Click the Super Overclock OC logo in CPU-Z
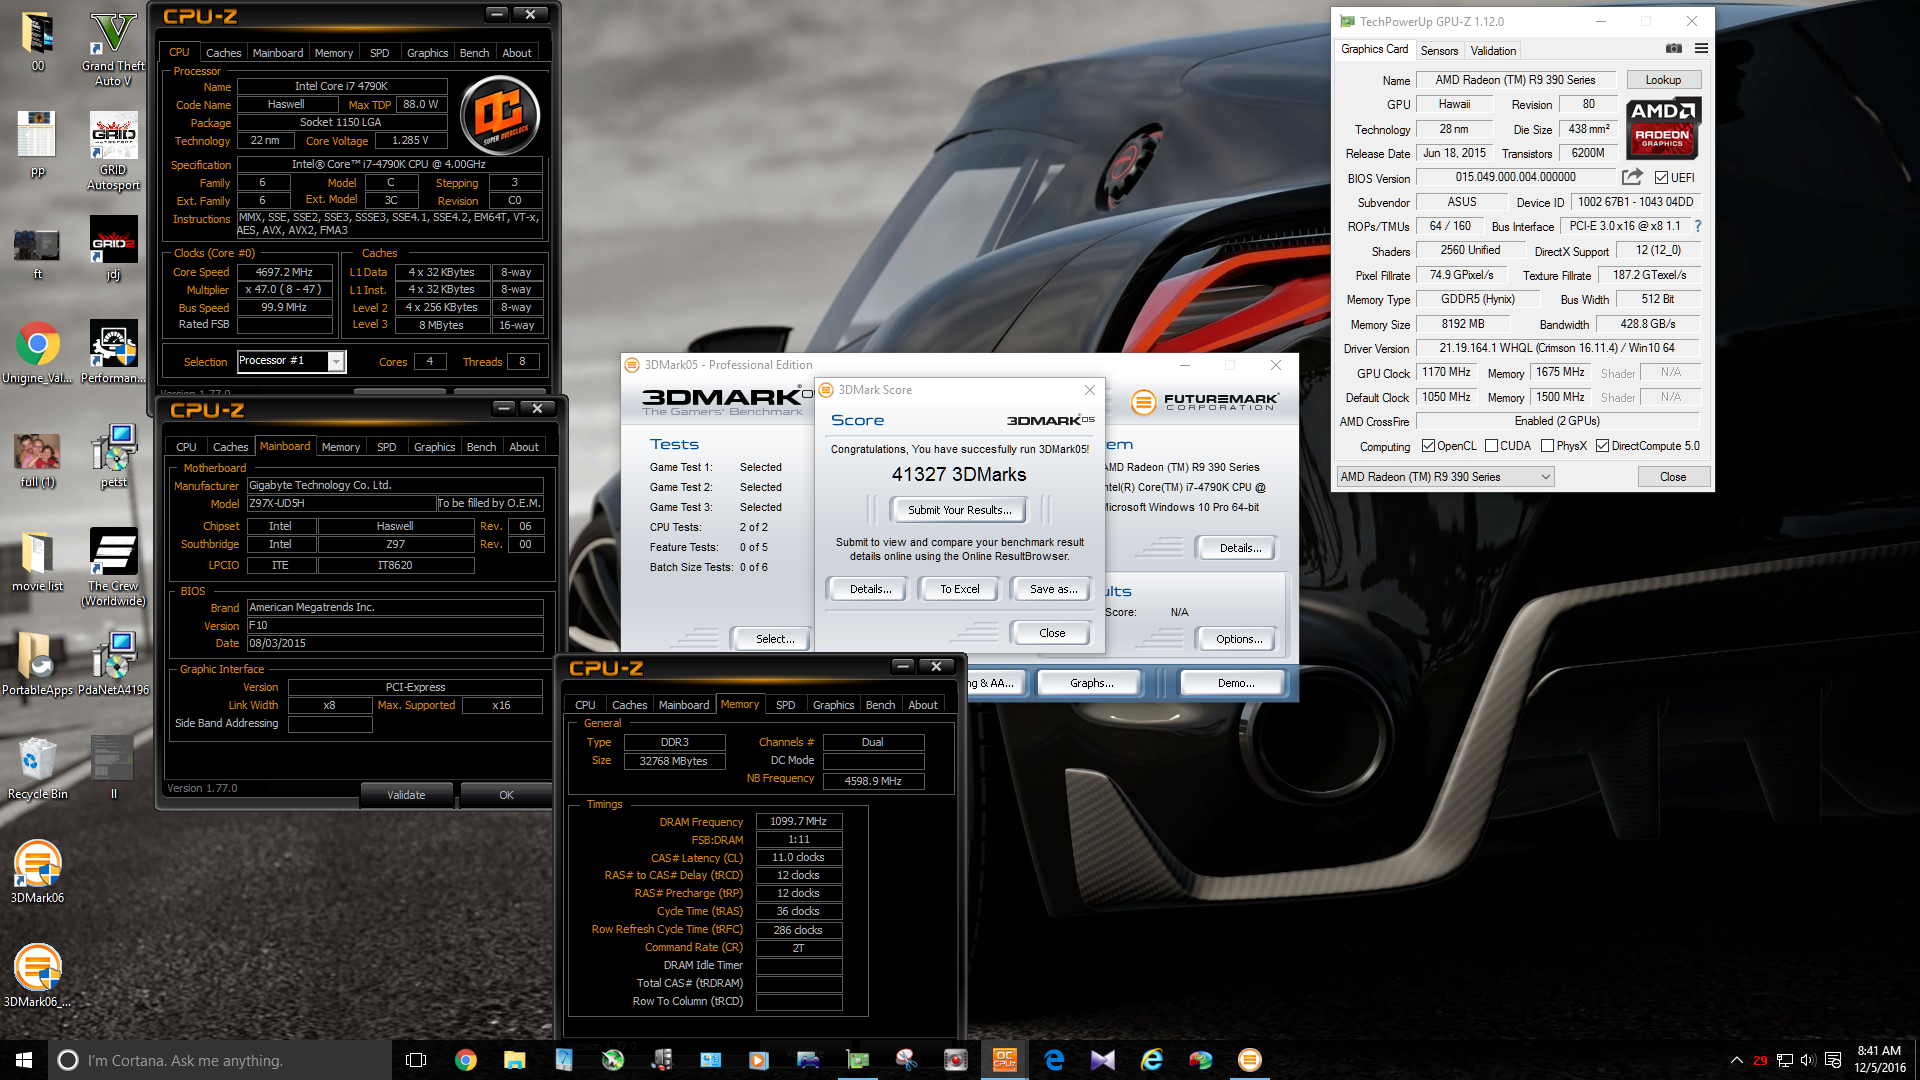Viewport: 1920px width, 1080px height. (x=500, y=116)
